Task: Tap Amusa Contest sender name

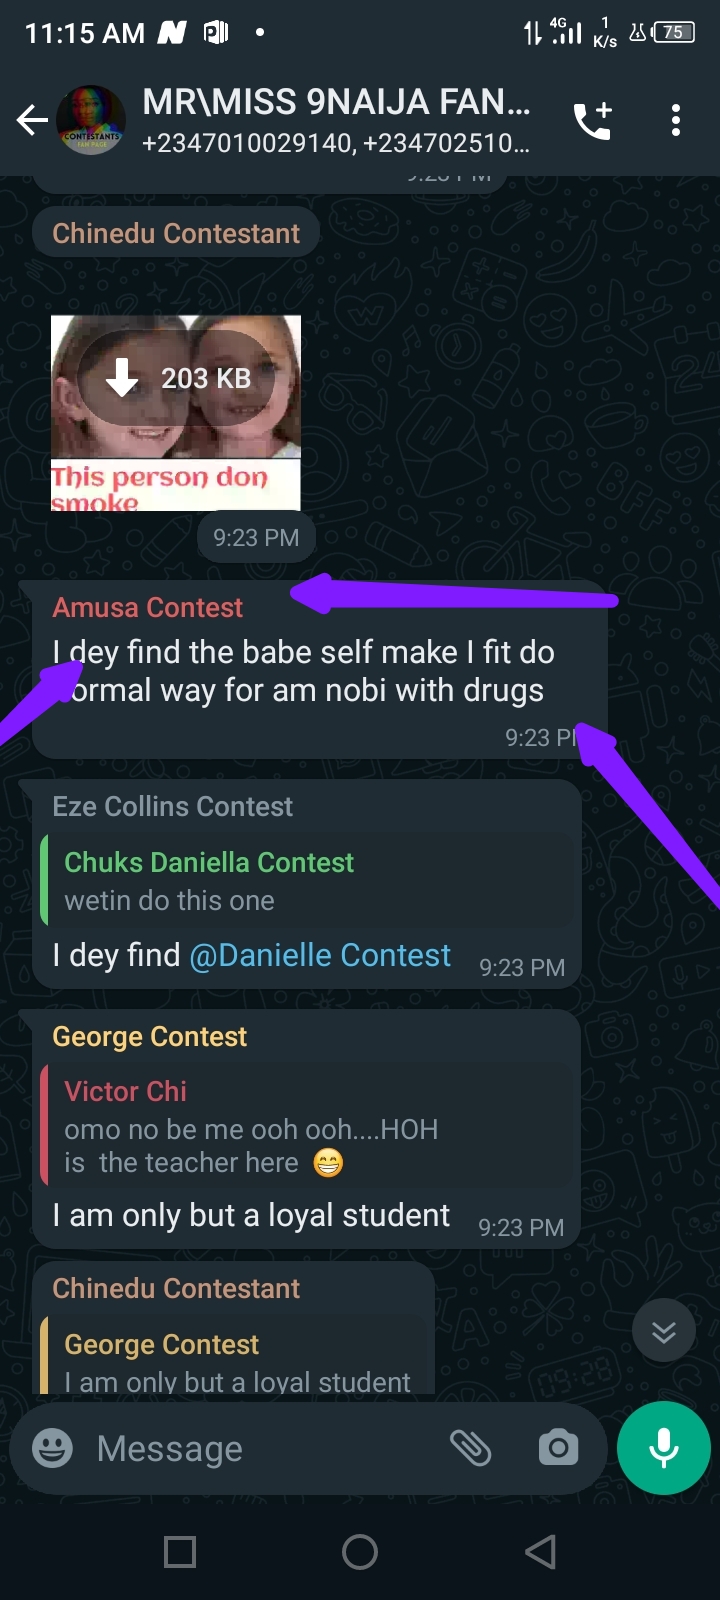Action: coord(148,608)
